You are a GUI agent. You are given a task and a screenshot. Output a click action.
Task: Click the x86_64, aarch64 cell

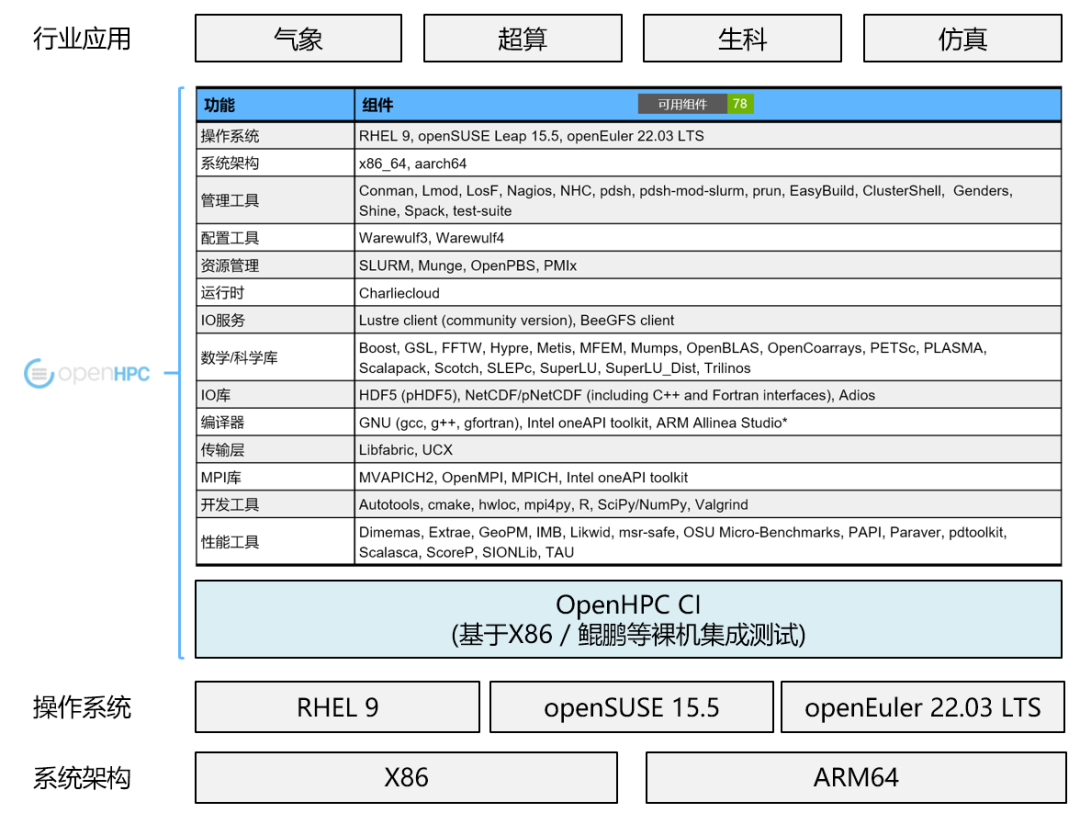[708, 163]
